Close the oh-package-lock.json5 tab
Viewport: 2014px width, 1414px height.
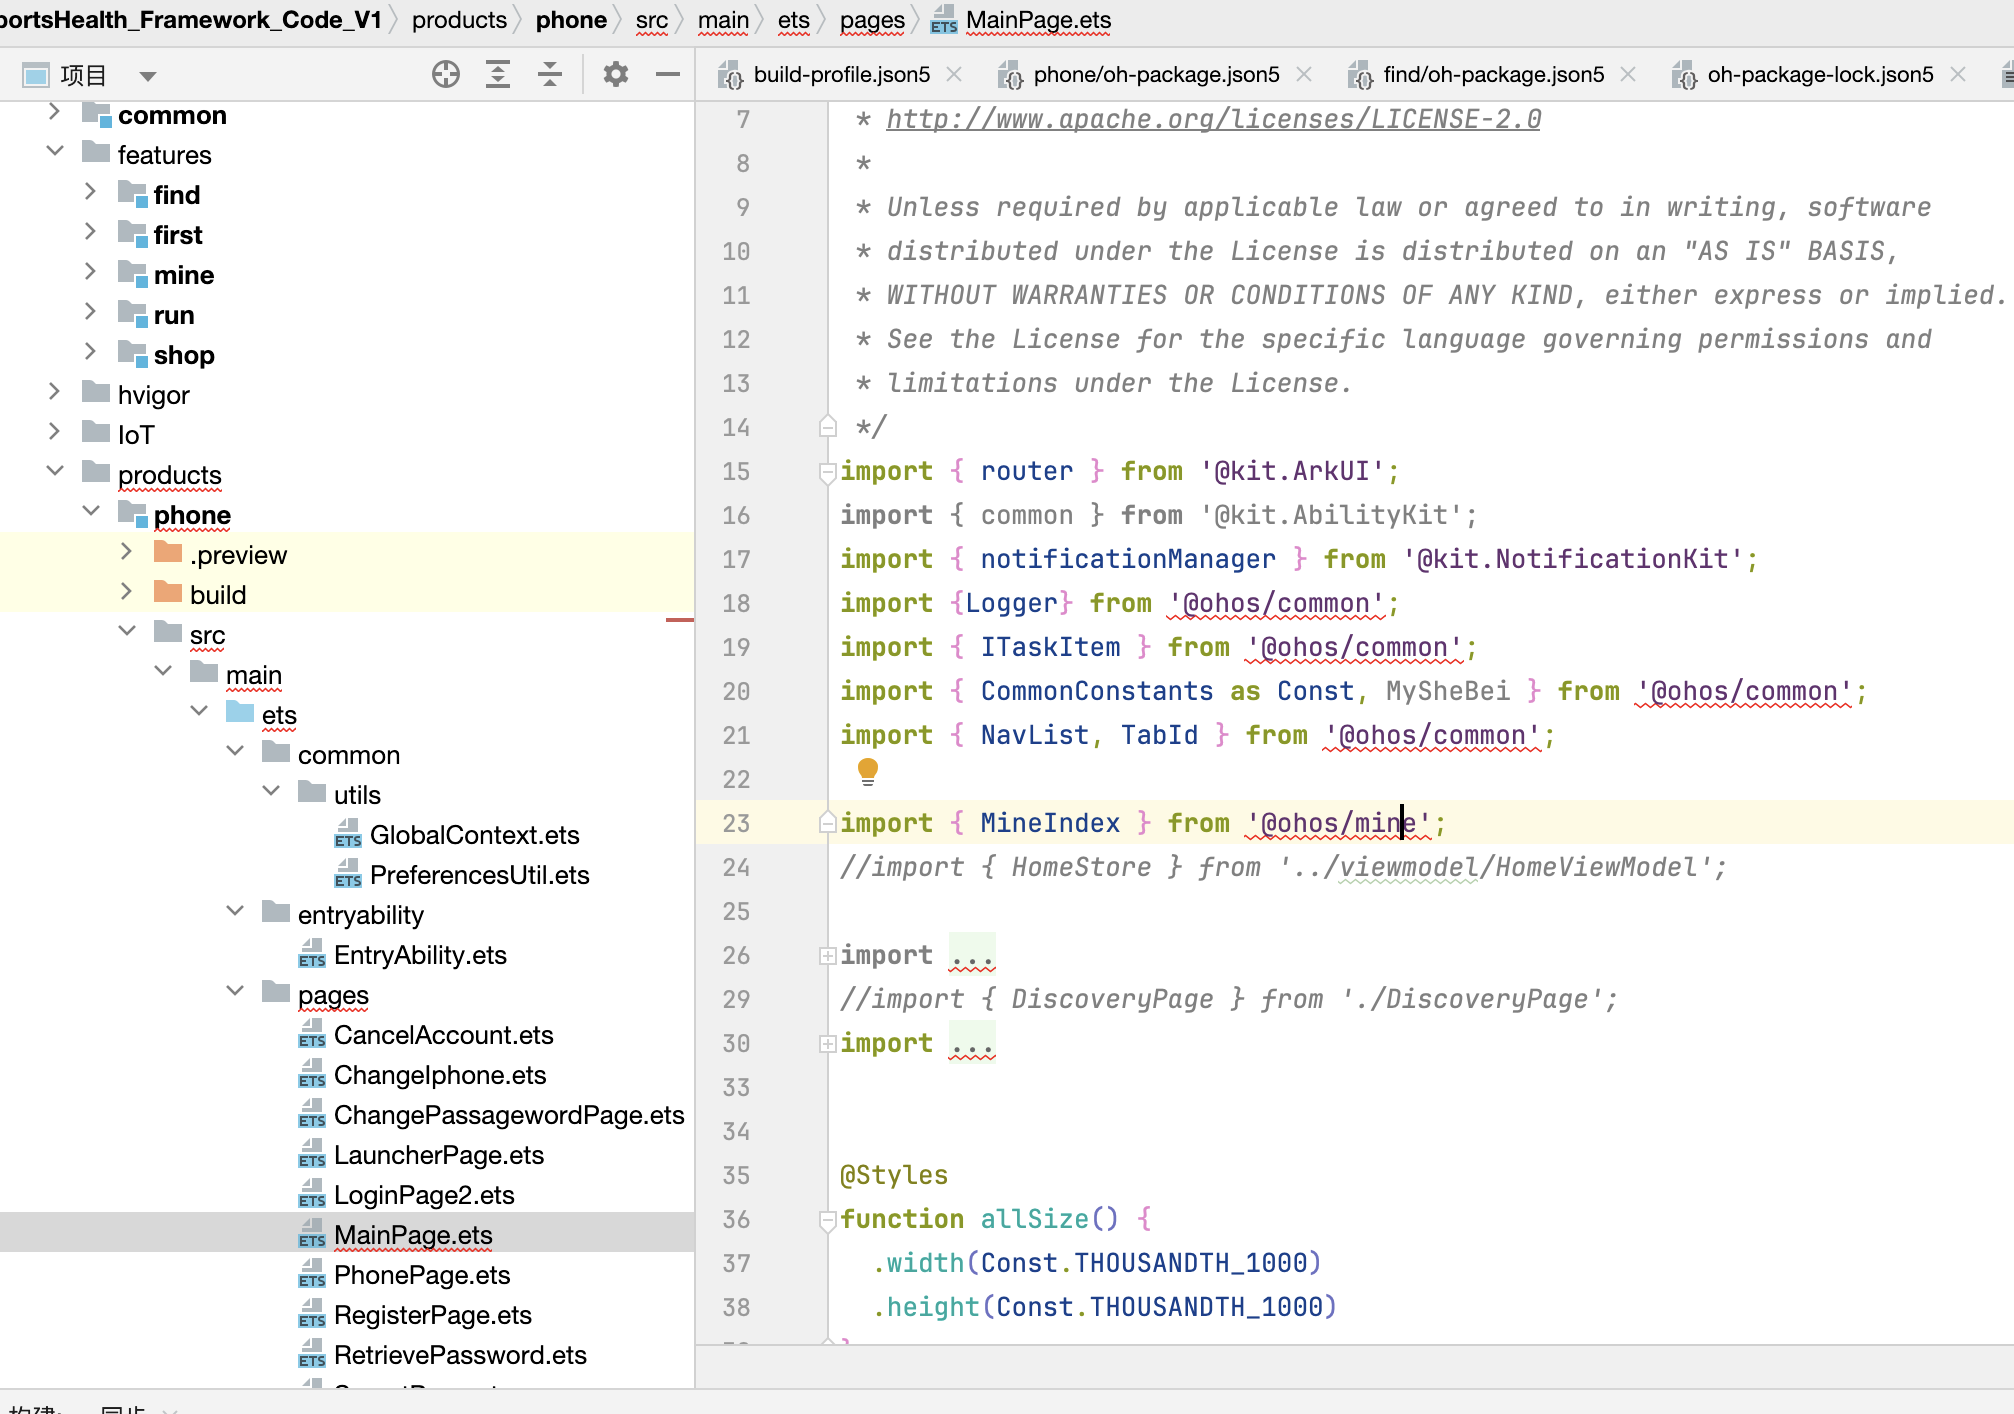tap(1958, 74)
